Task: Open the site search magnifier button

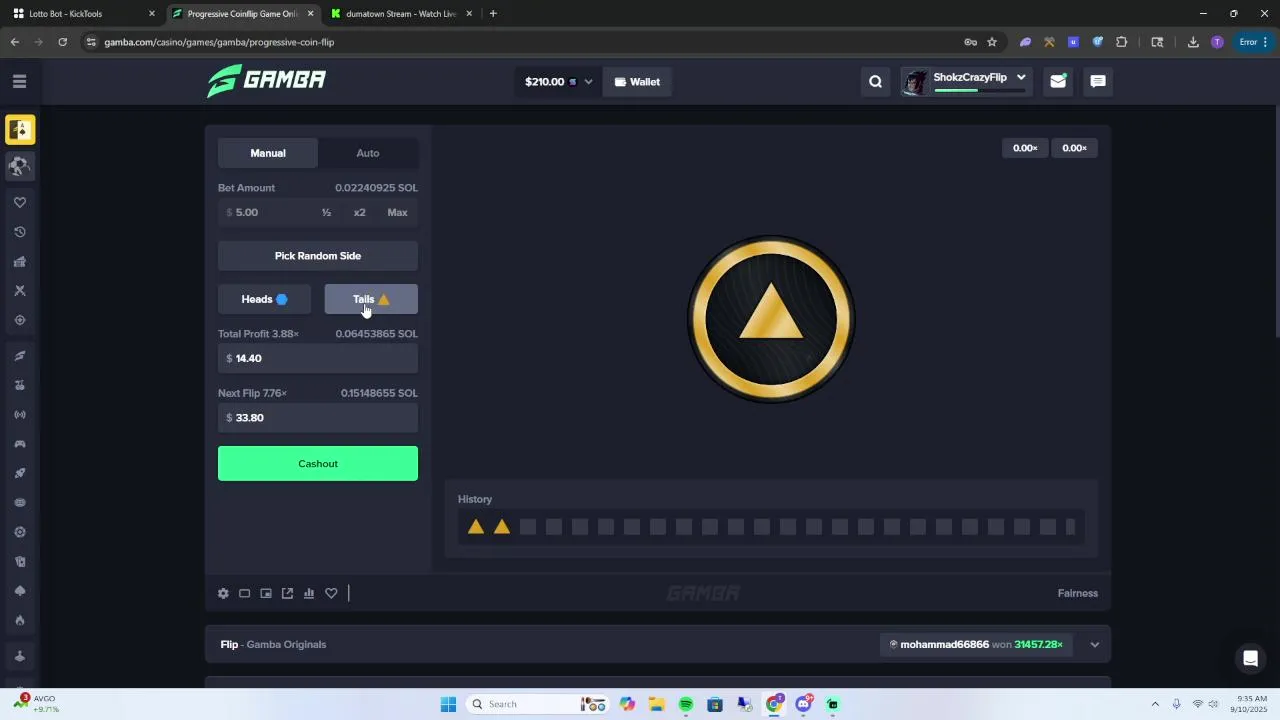Action: click(x=876, y=82)
